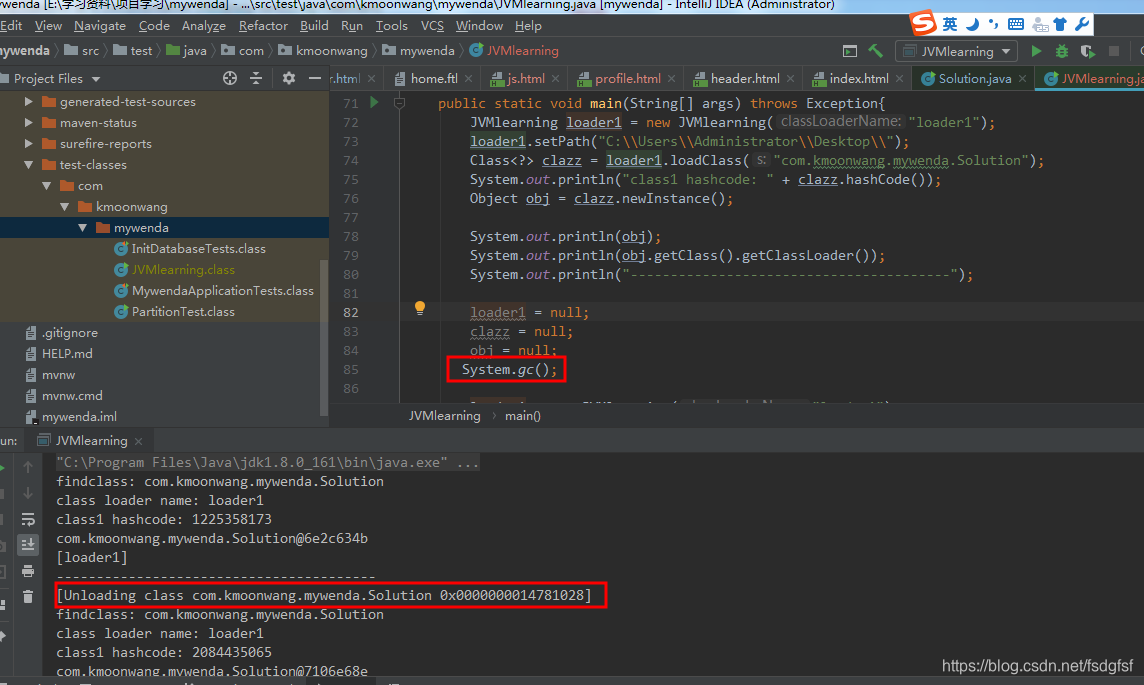The width and height of the screenshot is (1144, 685).
Task: Collapse the kmoonwang folder
Action: [64, 207]
